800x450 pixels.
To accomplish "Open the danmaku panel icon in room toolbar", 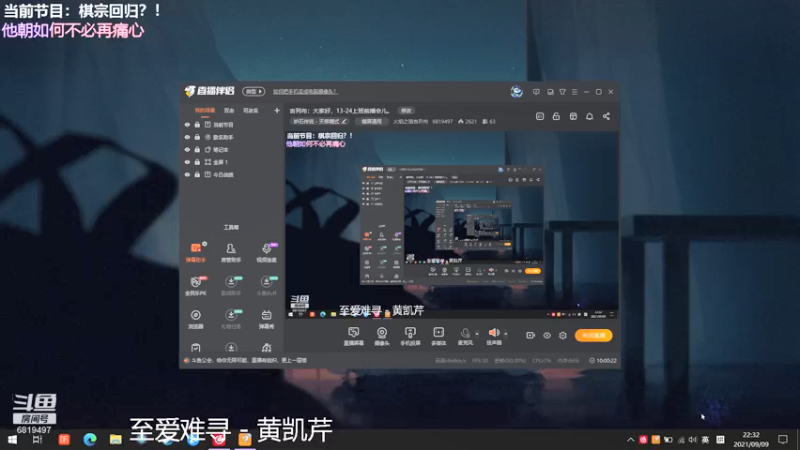I will (x=540, y=116).
